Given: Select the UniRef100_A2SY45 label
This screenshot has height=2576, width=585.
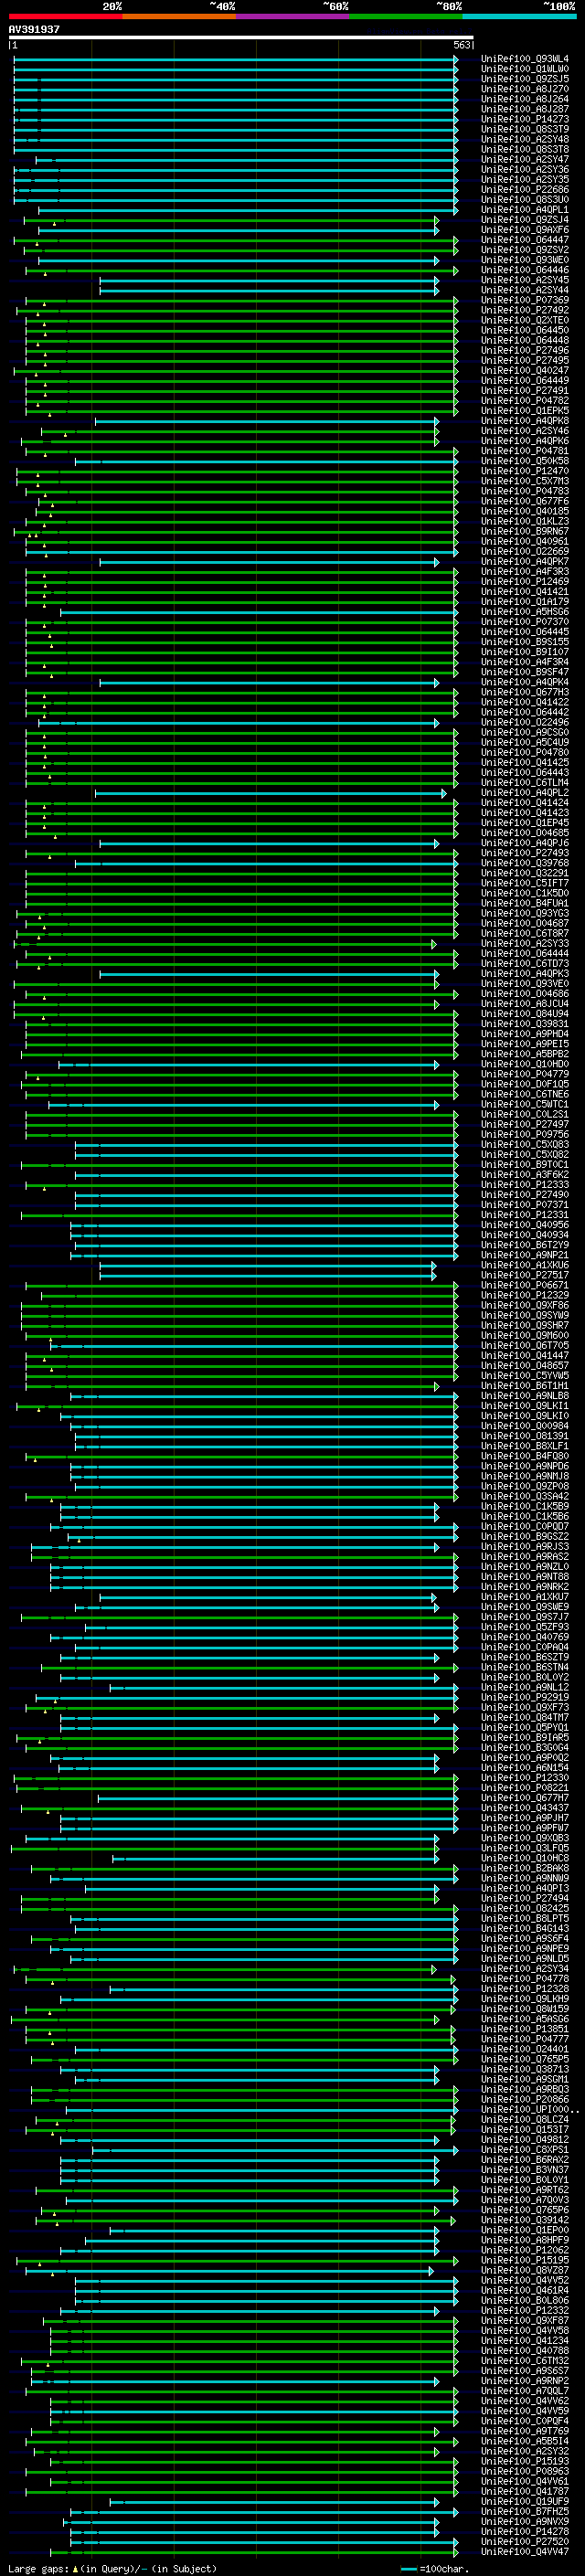Looking at the screenshot, I should pos(524,280).
